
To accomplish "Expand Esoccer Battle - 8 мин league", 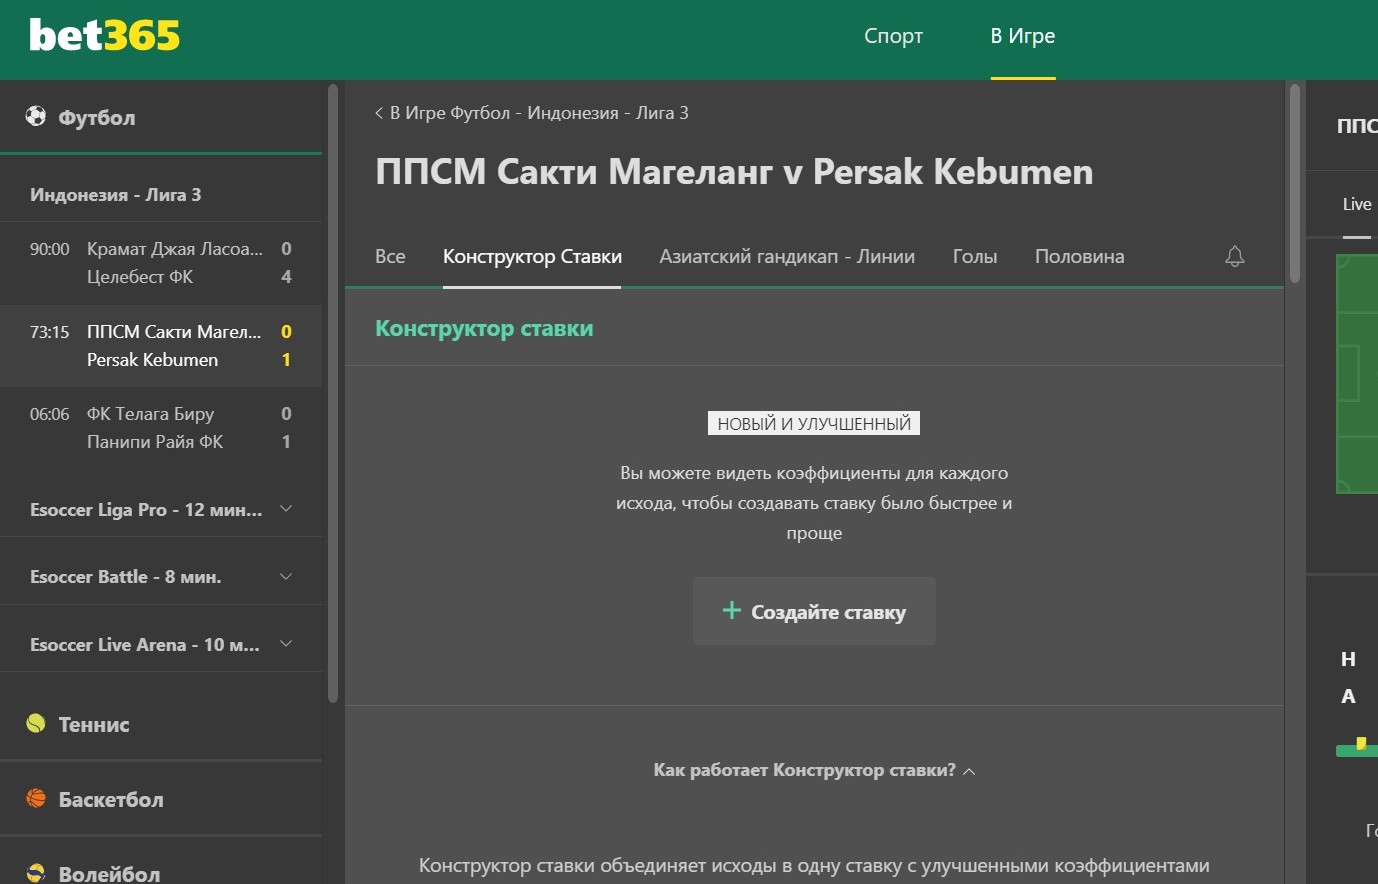I will tap(161, 577).
